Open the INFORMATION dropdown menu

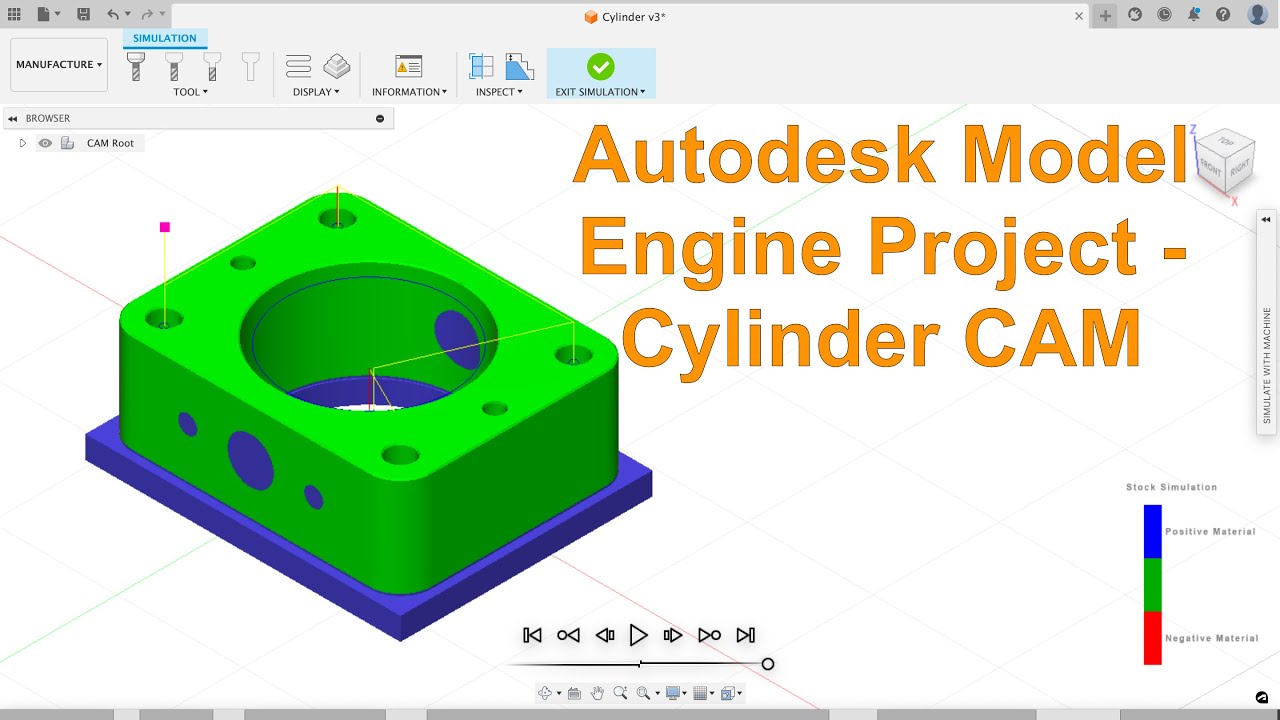(x=409, y=92)
